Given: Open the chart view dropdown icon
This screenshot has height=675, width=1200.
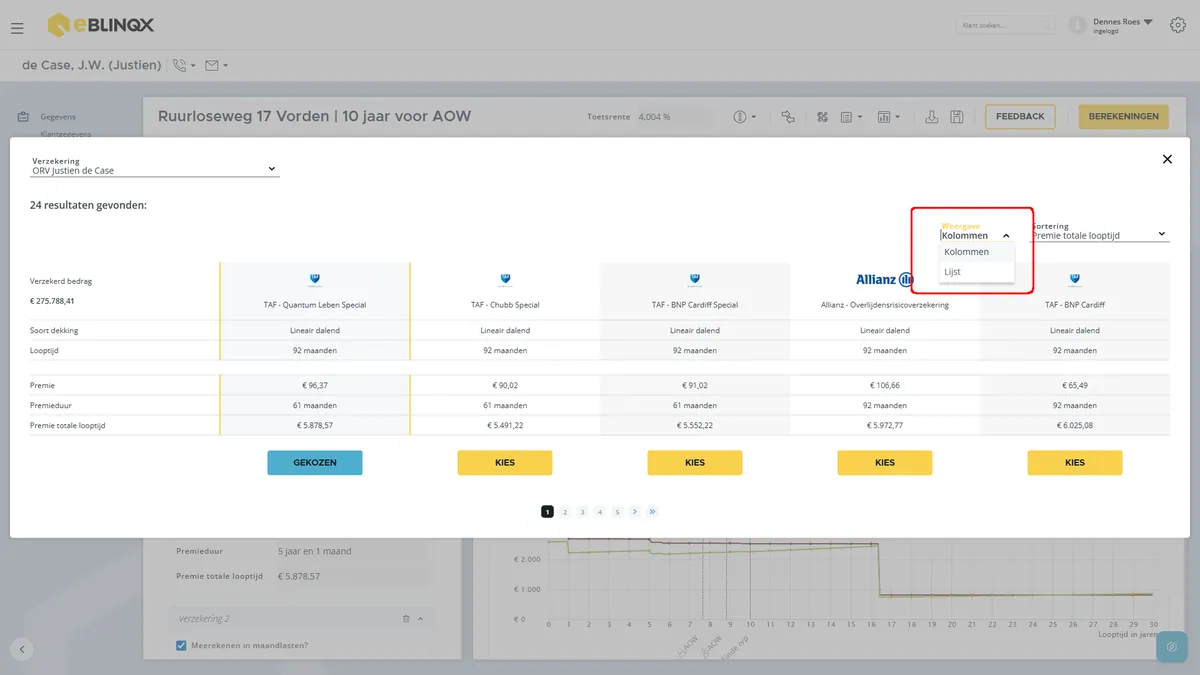Looking at the screenshot, I should [888, 117].
